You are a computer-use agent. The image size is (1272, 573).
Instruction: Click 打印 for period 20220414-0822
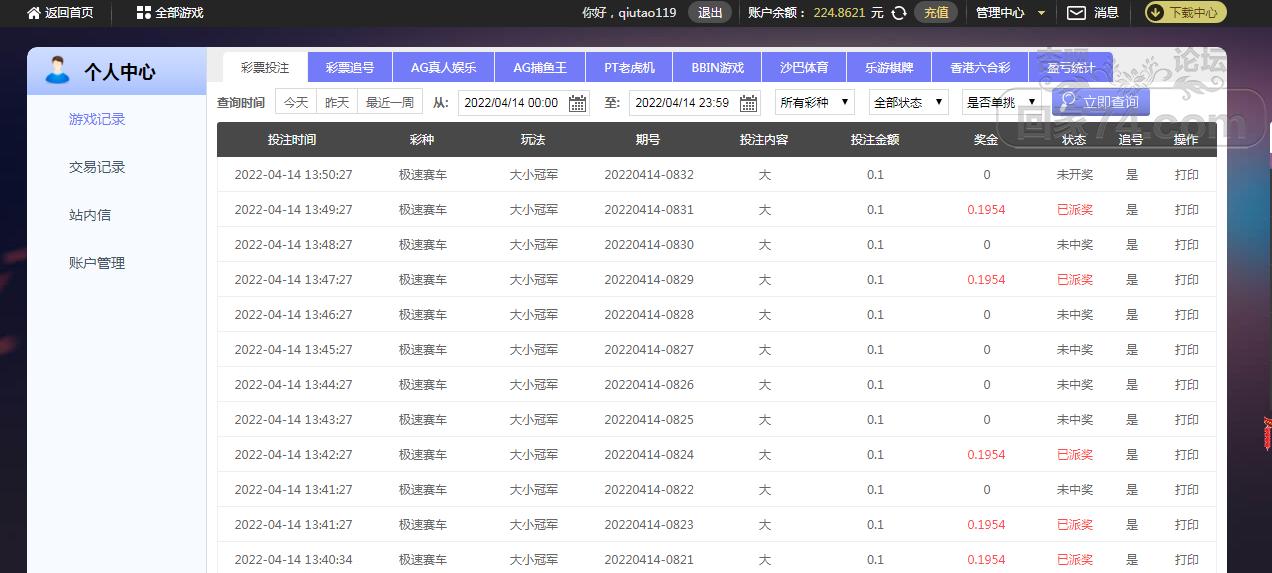1187,490
